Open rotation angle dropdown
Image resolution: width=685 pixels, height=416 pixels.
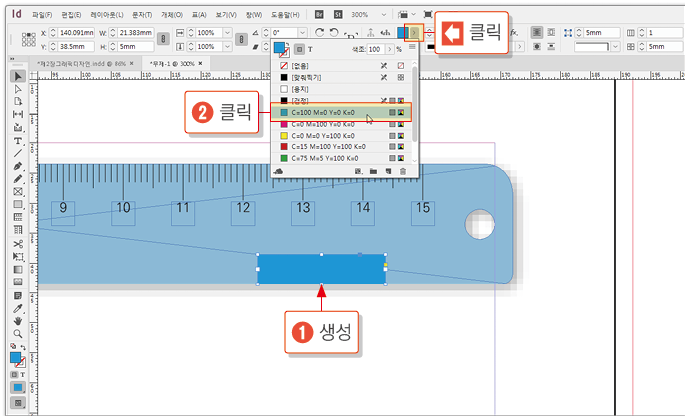pyautogui.click(x=302, y=33)
